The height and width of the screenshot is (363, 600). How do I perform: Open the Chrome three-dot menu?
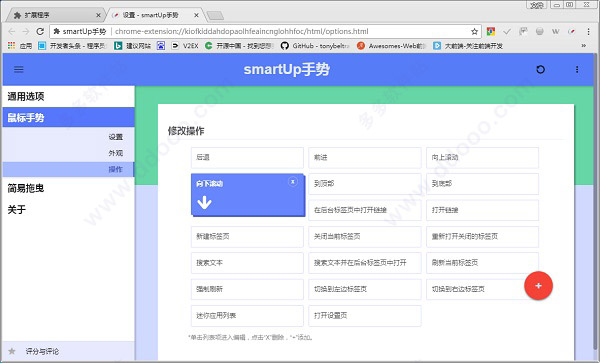(589, 31)
